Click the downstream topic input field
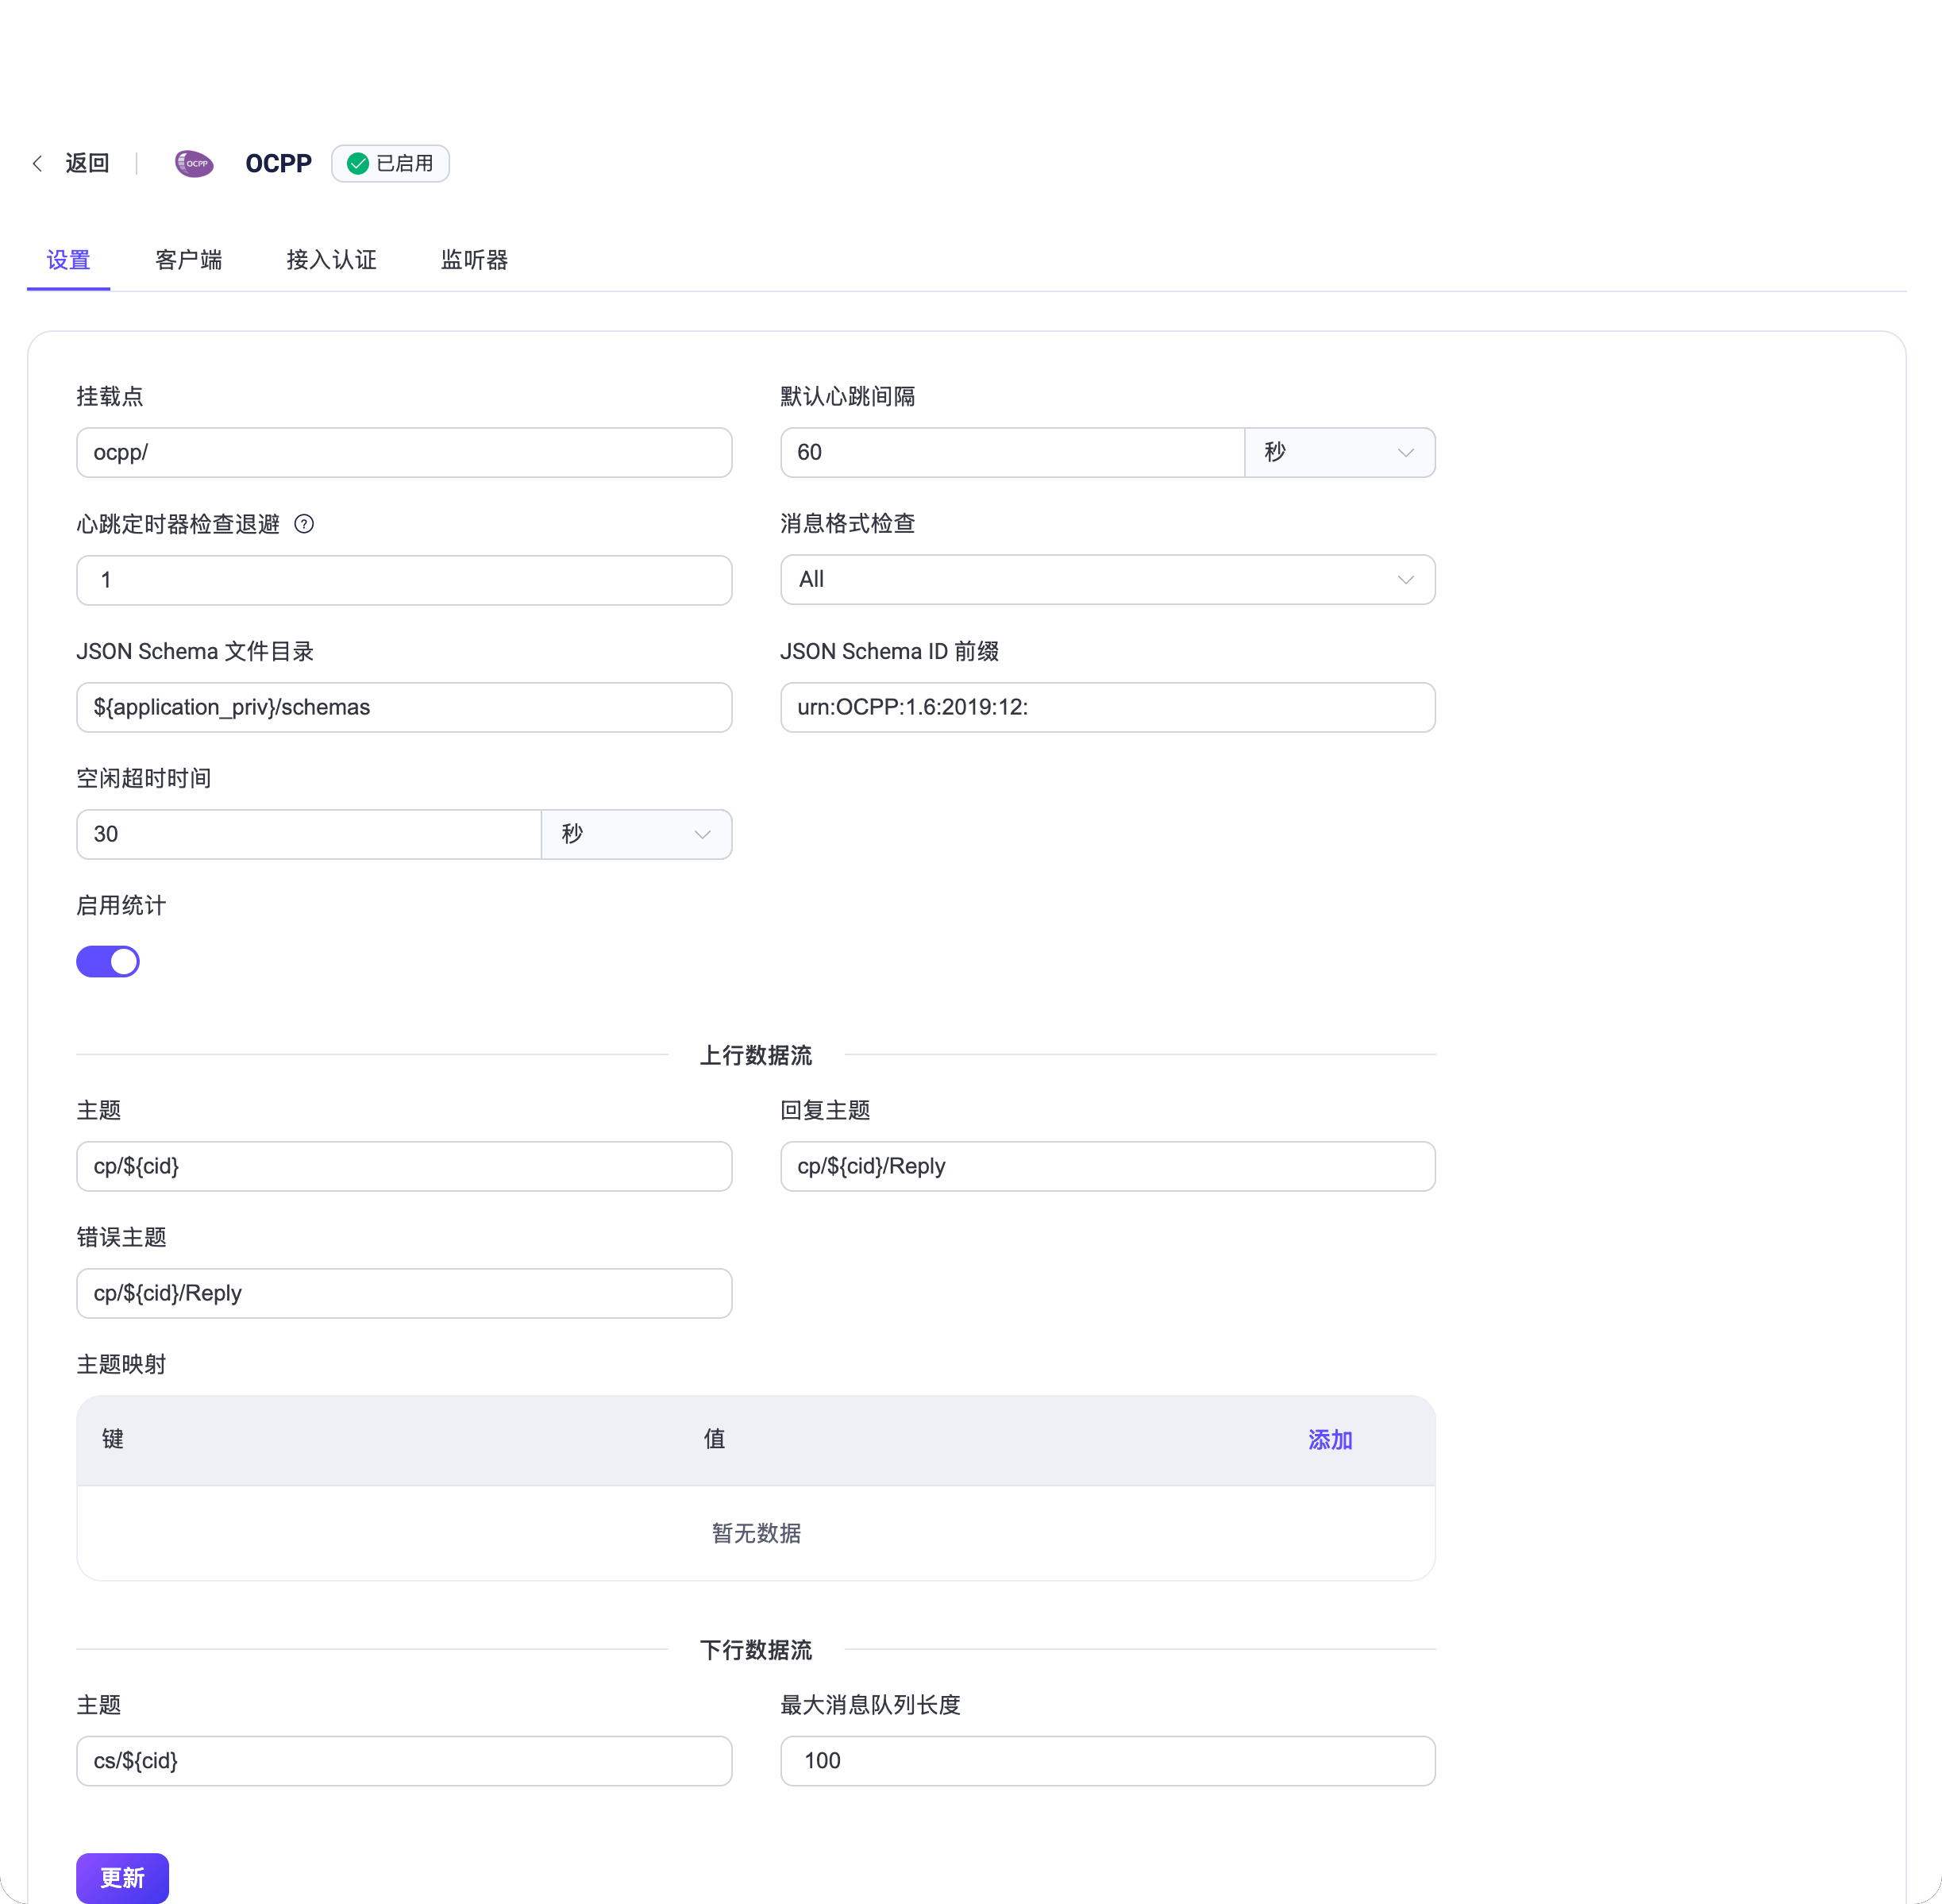 click(x=404, y=1761)
